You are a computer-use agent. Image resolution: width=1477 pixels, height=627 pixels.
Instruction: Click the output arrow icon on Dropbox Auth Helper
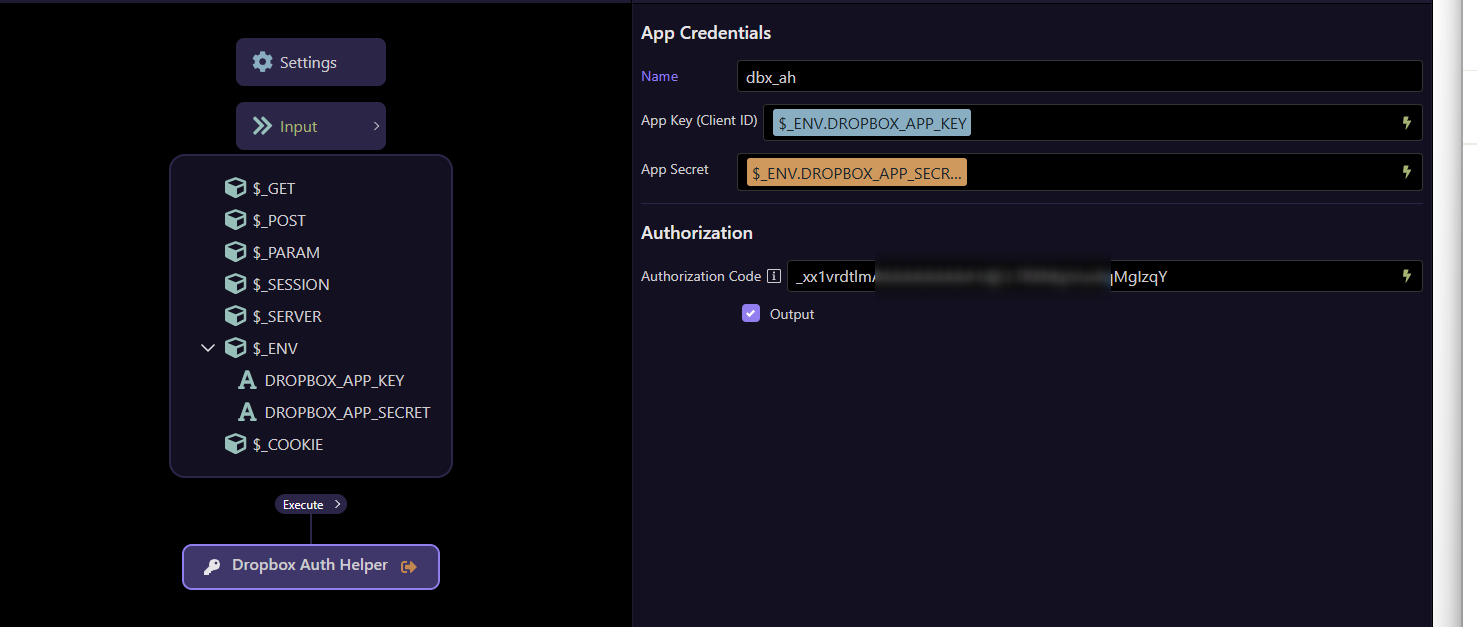[x=408, y=565]
